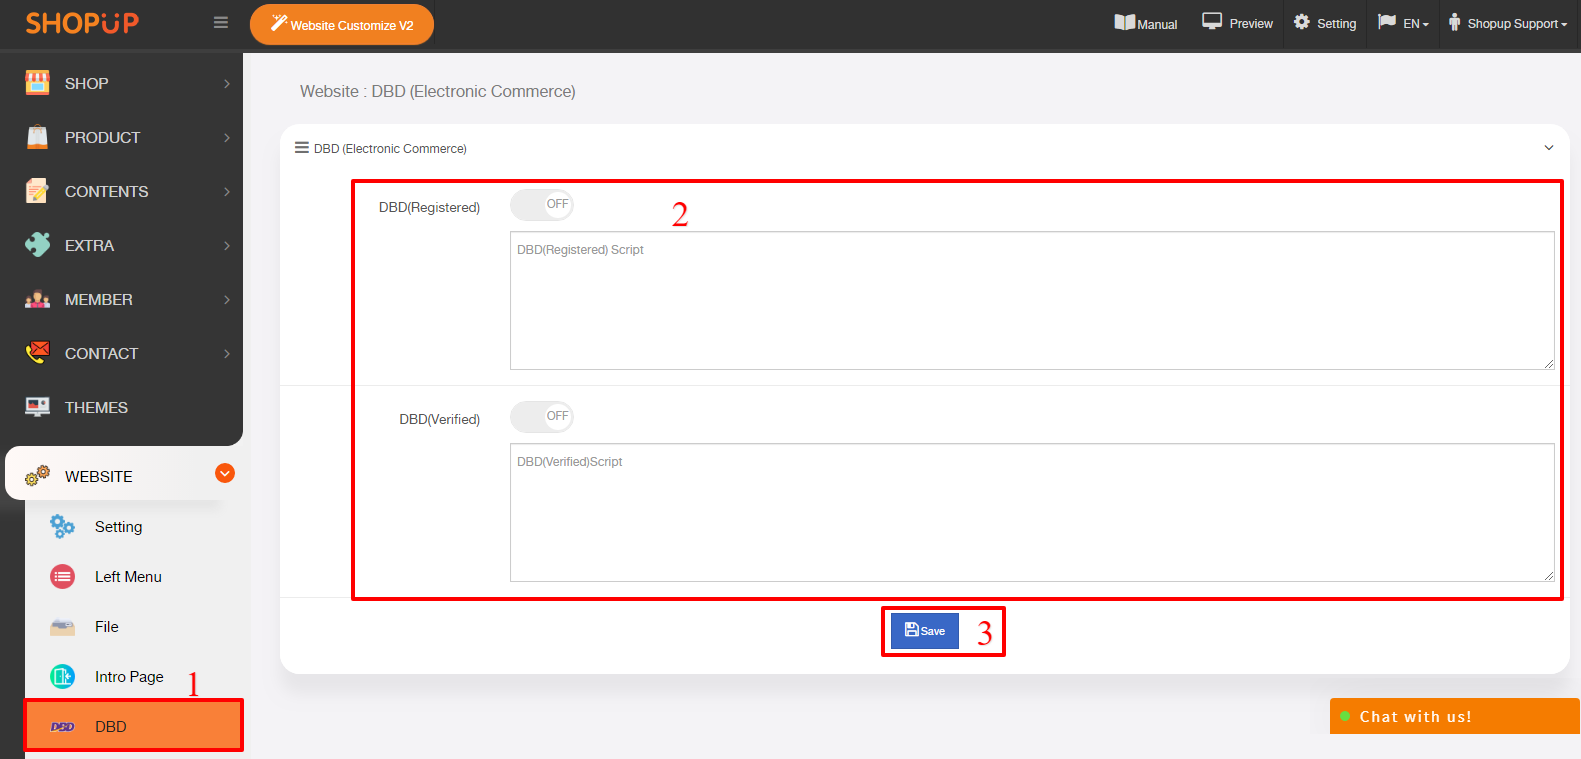Expand the CONTENTS menu chevron
Image resolution: width=1581 pixels, height=759 pixels.
point(227,192)
